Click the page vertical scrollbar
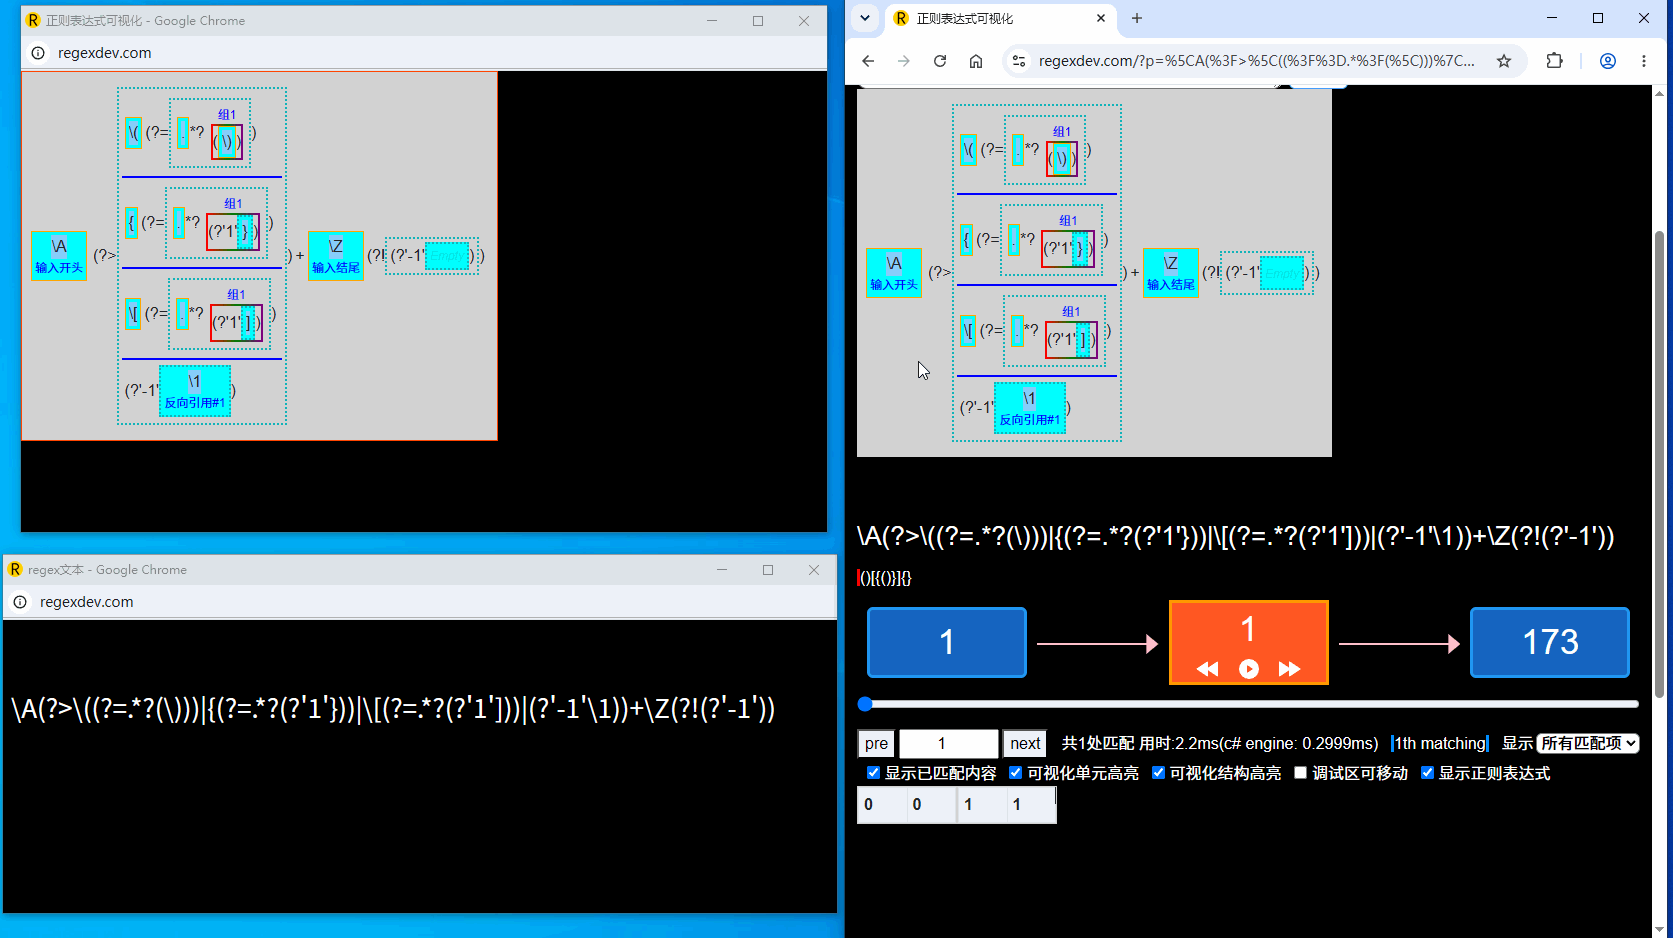Screen dimensions: 1673x938 1660,465
